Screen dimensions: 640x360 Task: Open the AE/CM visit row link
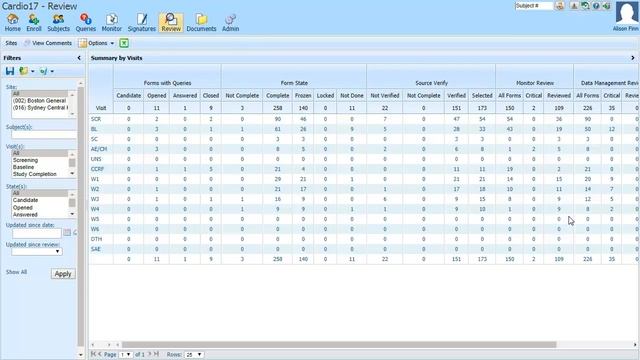pyautogui.click(x=99, y=149)
